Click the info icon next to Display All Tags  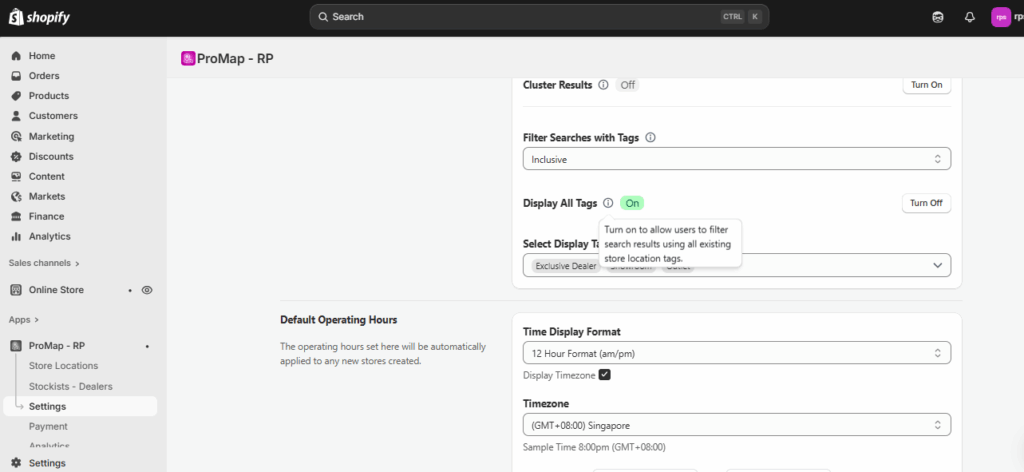(608, 203)
